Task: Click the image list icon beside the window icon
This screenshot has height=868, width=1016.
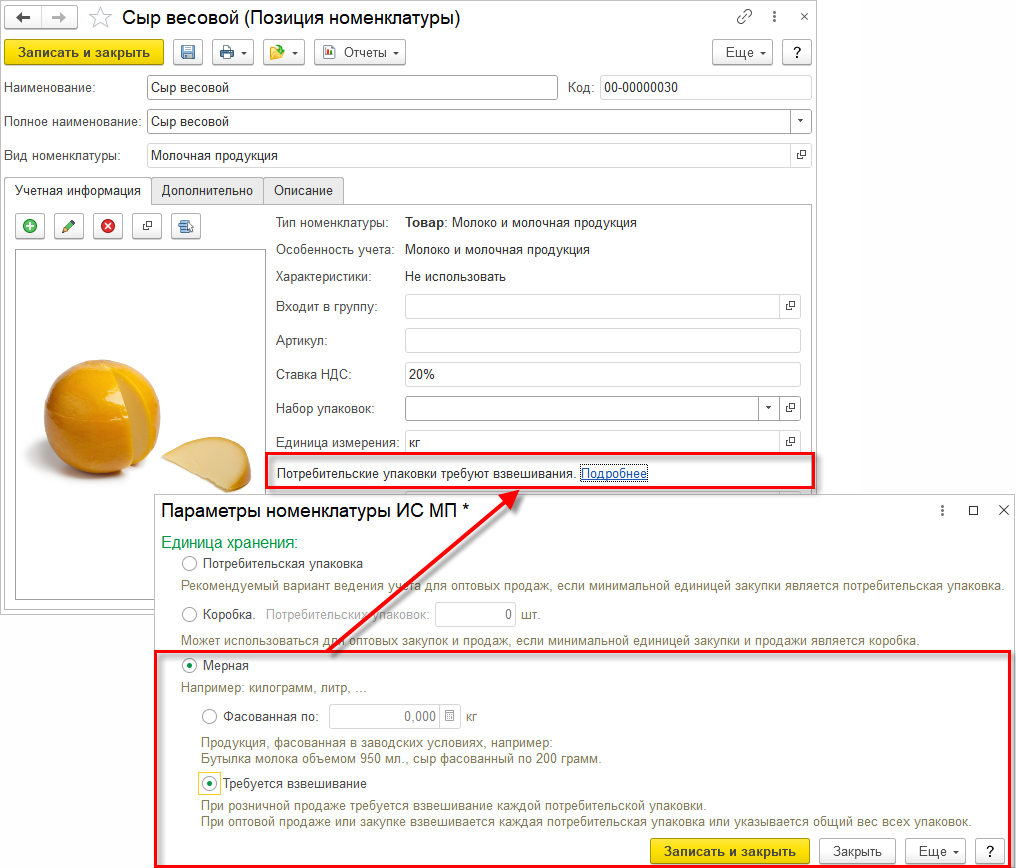Action: tap(186, 226)
